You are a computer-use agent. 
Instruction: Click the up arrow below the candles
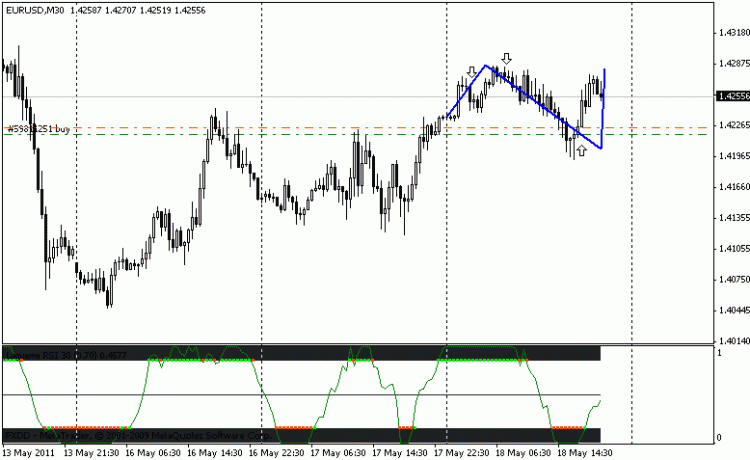click(x=581, y=151)
